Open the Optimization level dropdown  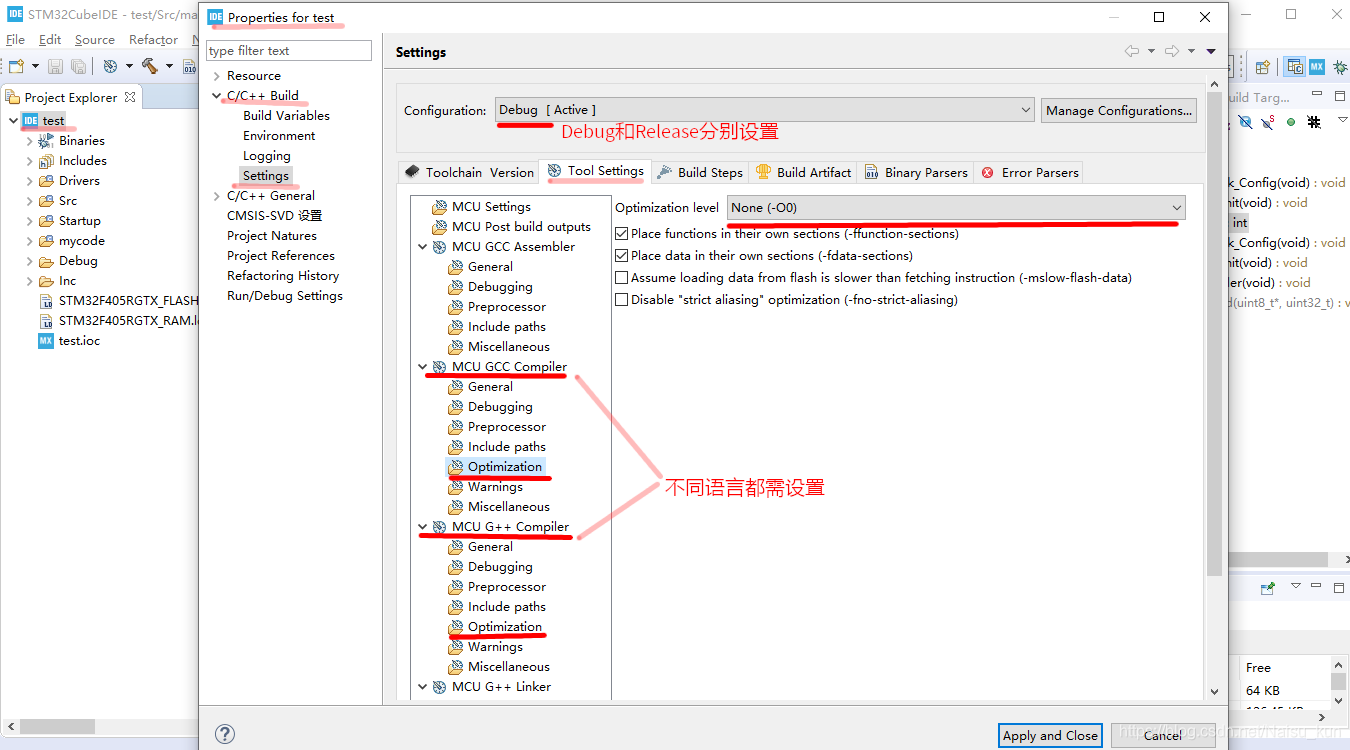[x=956, y=208]
